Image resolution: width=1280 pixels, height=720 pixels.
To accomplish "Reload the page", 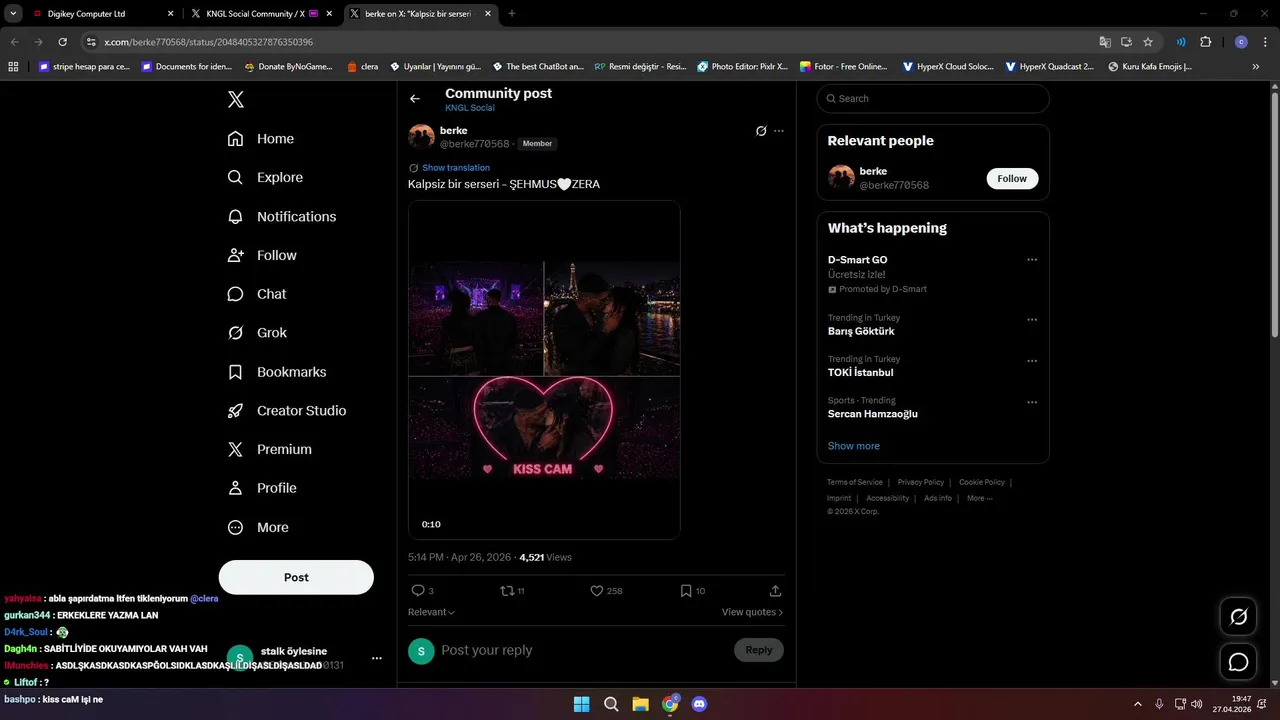I will 62,42.
